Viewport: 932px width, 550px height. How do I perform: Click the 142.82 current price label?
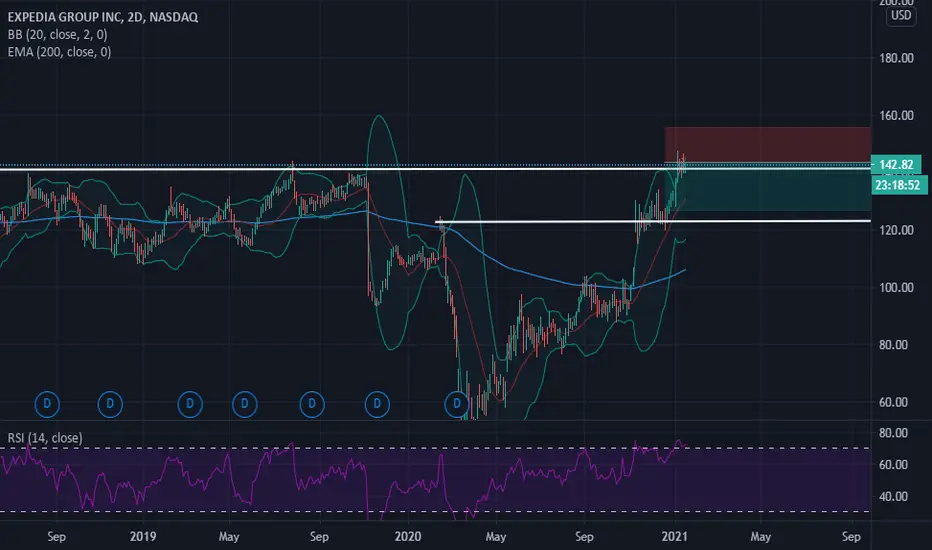[x=896, y=165]
